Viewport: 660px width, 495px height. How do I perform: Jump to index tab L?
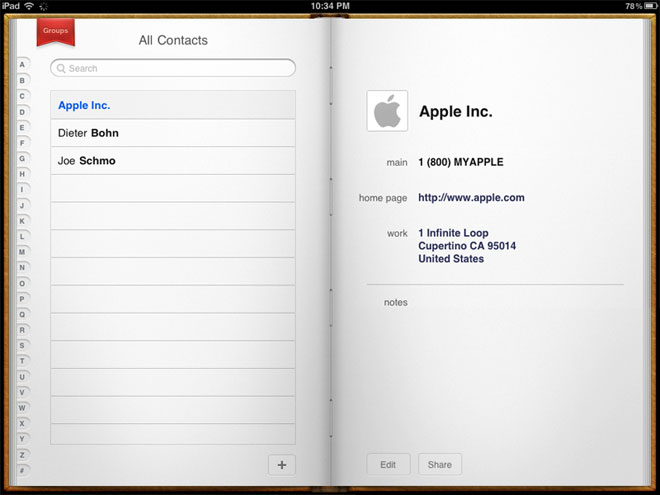[22, 237]
